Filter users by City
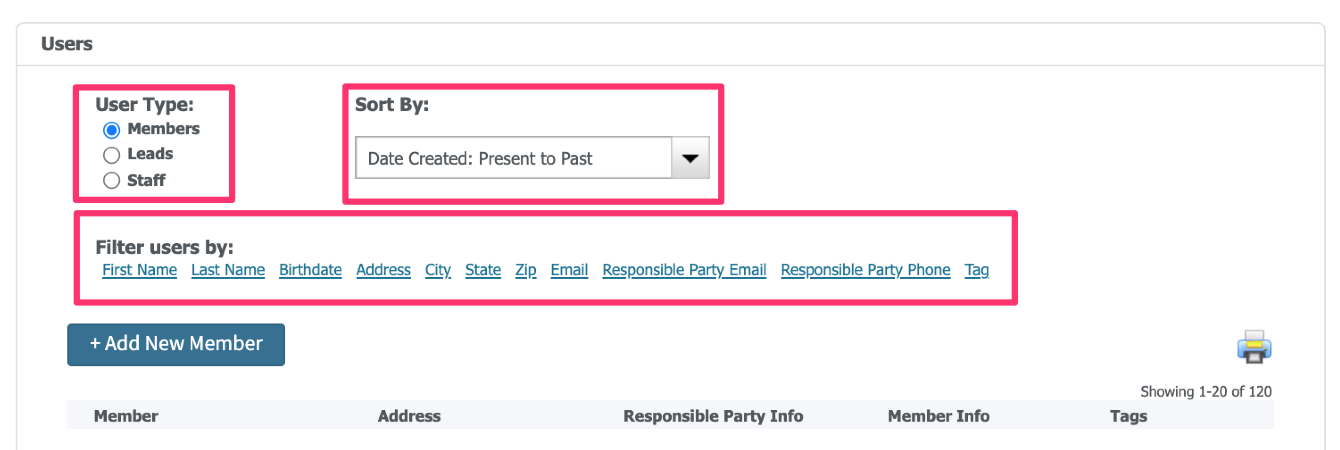Screen dimensions: 1340x450 (438, 270)
